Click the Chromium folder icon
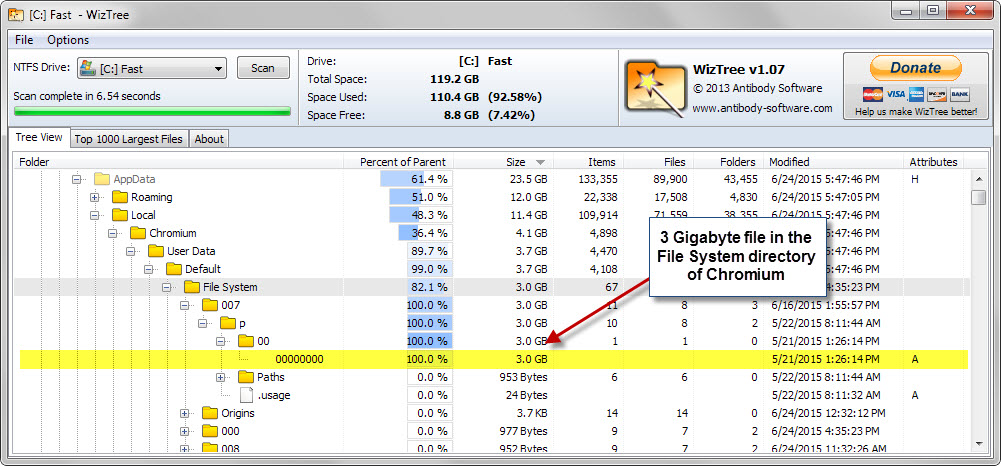This screenshot has width=1001, height=466. pyautogui.click(x=138, y=234)
